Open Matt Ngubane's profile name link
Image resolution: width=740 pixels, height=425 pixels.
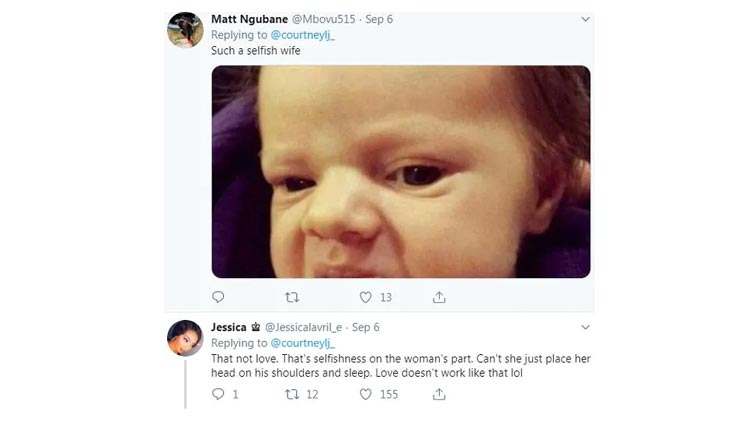250,19
